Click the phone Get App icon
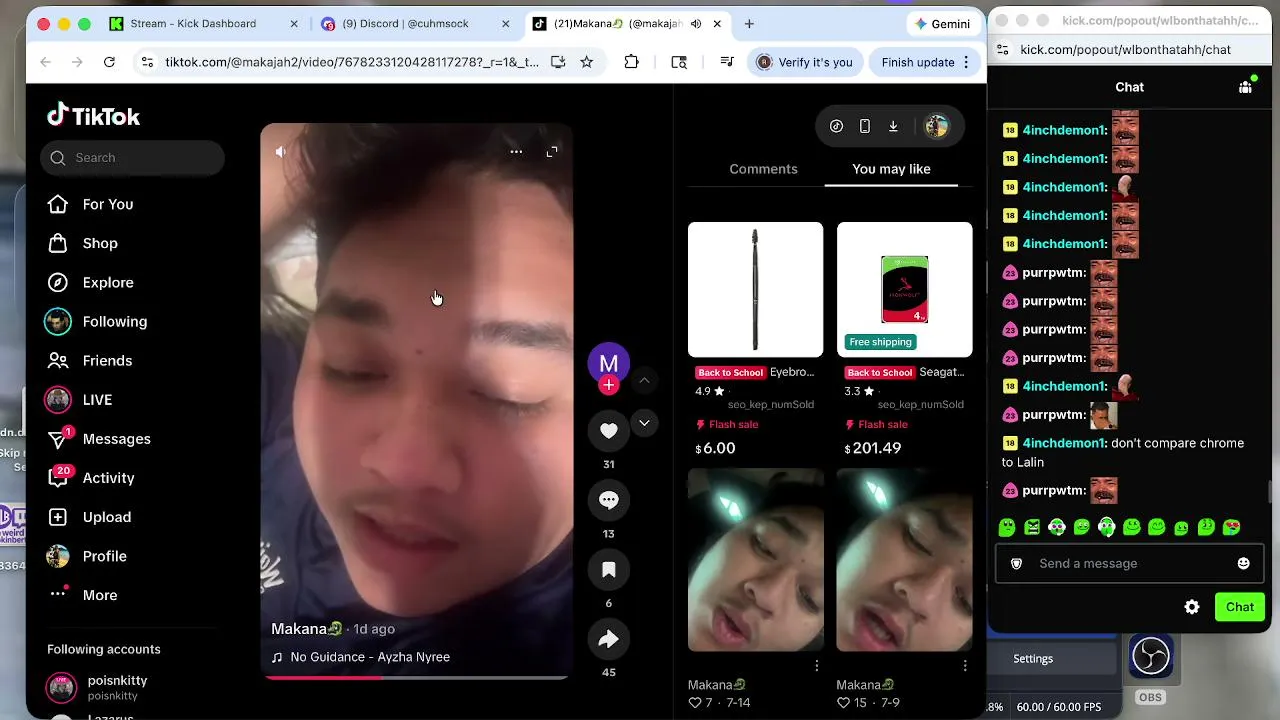The image size is (1280, 720). pyautogui.click(x=865, y=126)
